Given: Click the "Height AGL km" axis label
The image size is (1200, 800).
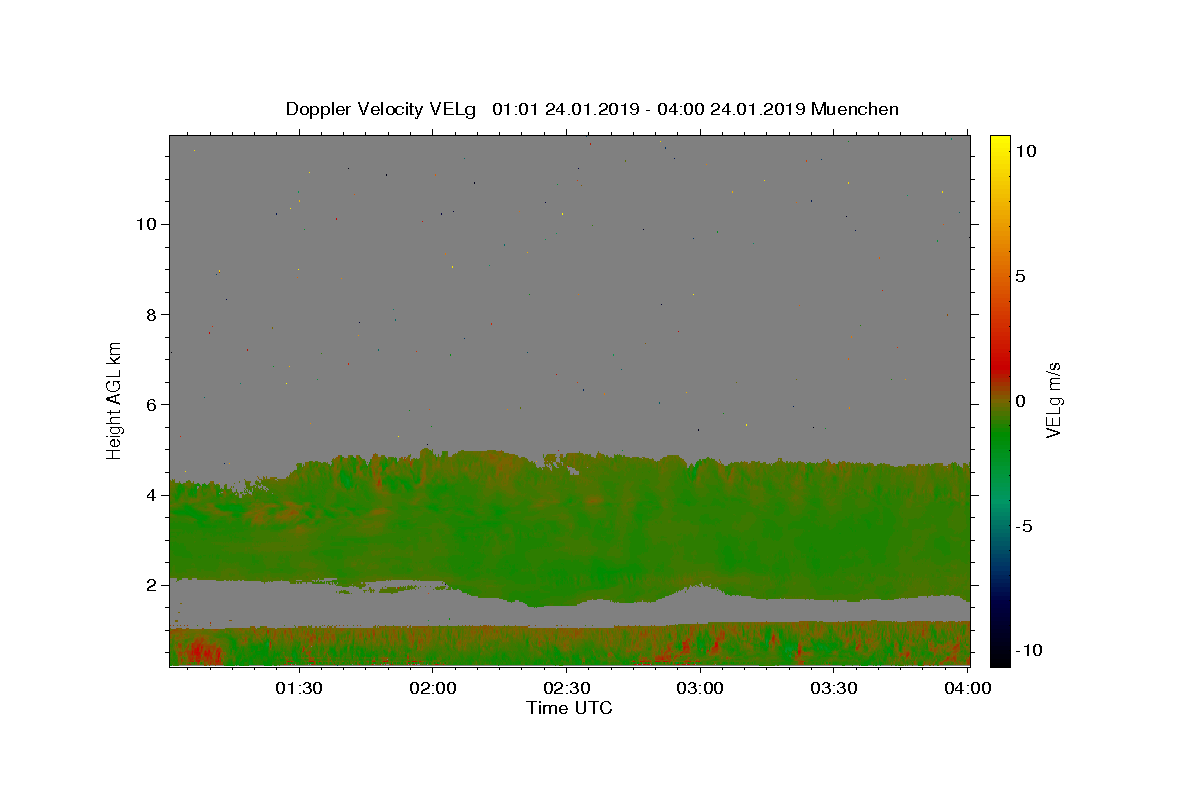Looking at the screenshot, I should pyautogui.click(x=114, y=400).
